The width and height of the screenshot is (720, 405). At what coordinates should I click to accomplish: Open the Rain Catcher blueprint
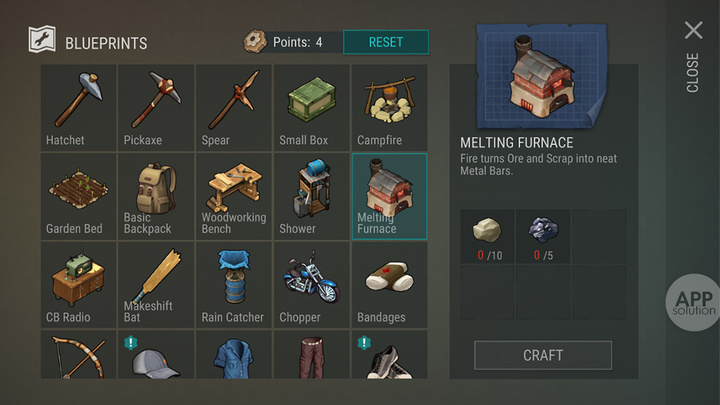tap(234, 285)
